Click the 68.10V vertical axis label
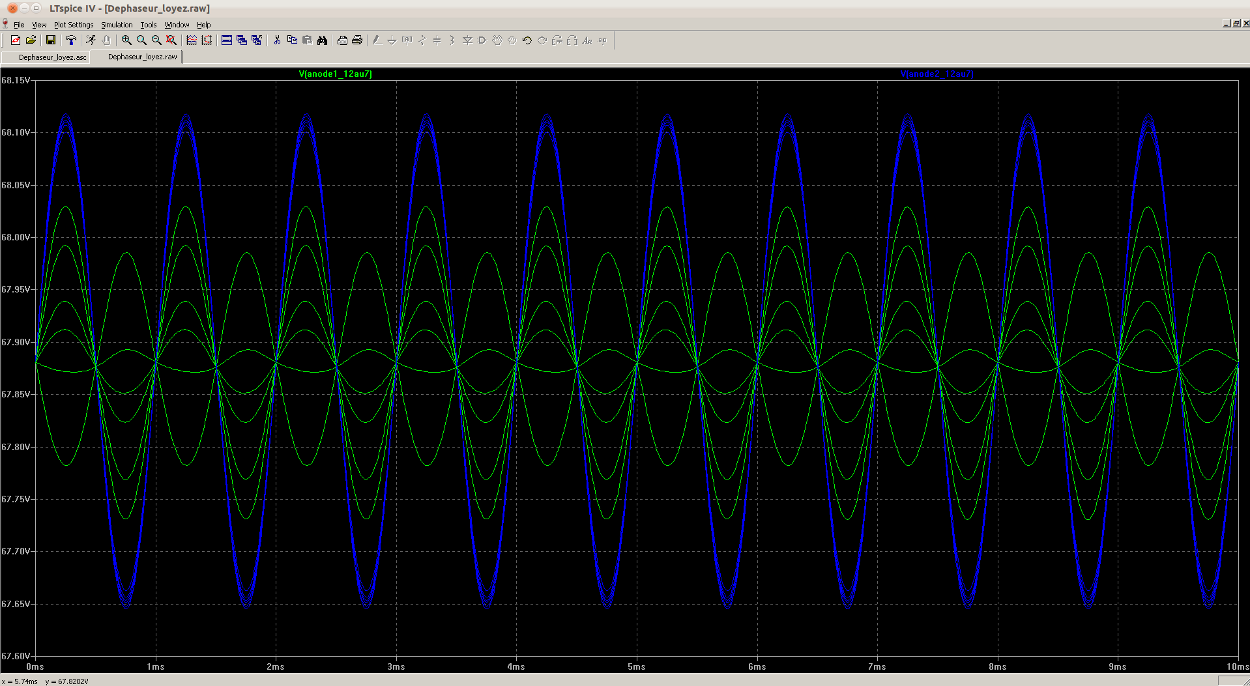The width and height of the screenshot is (1250, 686). pyautogui.click(x=15, y=132)
